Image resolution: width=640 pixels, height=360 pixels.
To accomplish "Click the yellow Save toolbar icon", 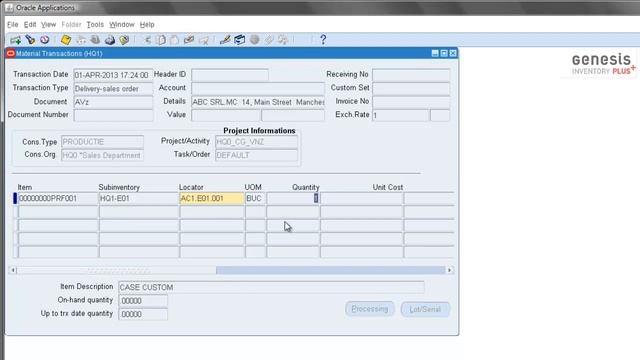I will pos(66,40).
